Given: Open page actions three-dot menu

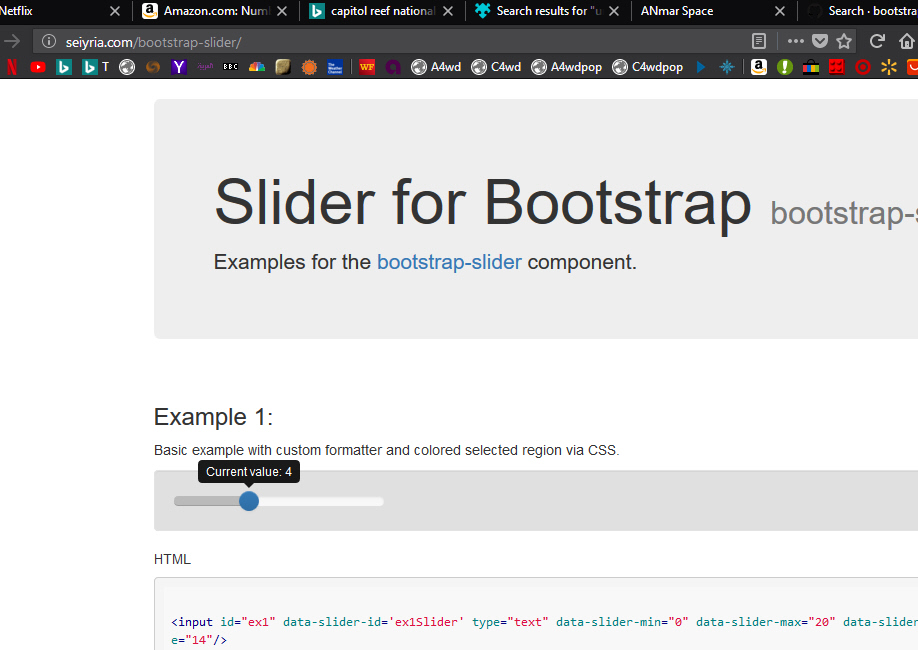Looking at the screenshot, I should pos(796,42).
